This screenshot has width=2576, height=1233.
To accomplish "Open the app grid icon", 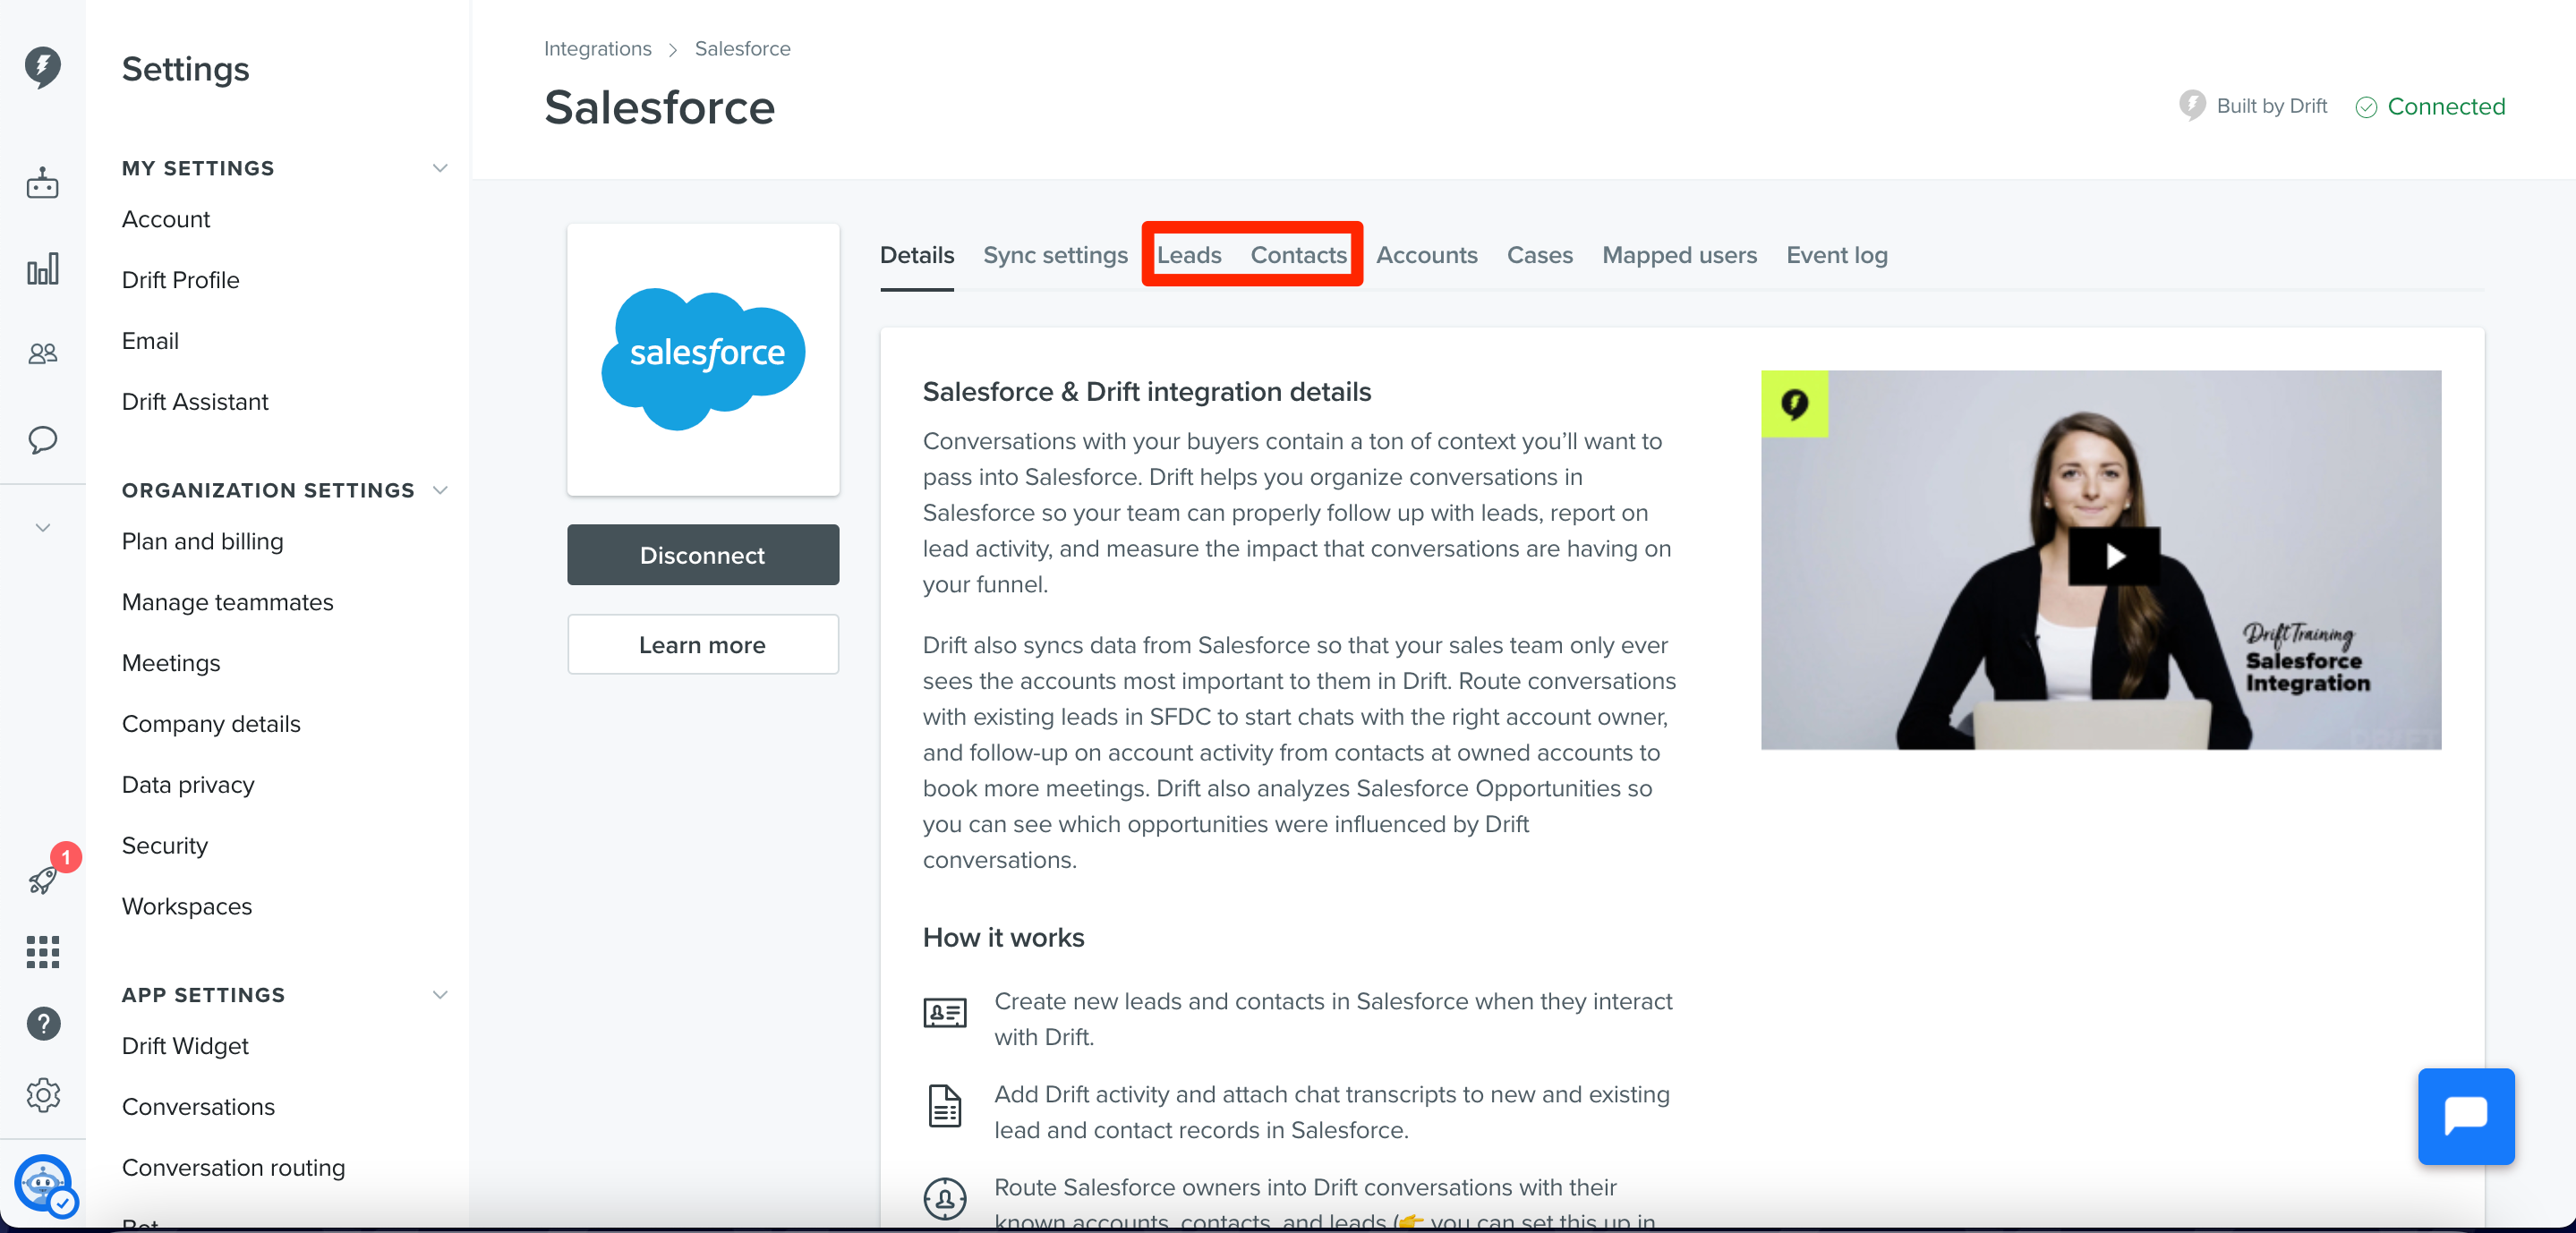I will [43, 952].
